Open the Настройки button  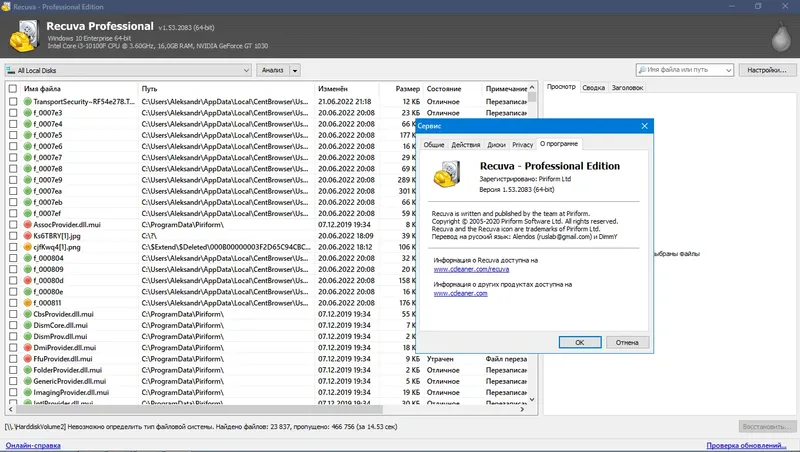(x=767, y=70)
